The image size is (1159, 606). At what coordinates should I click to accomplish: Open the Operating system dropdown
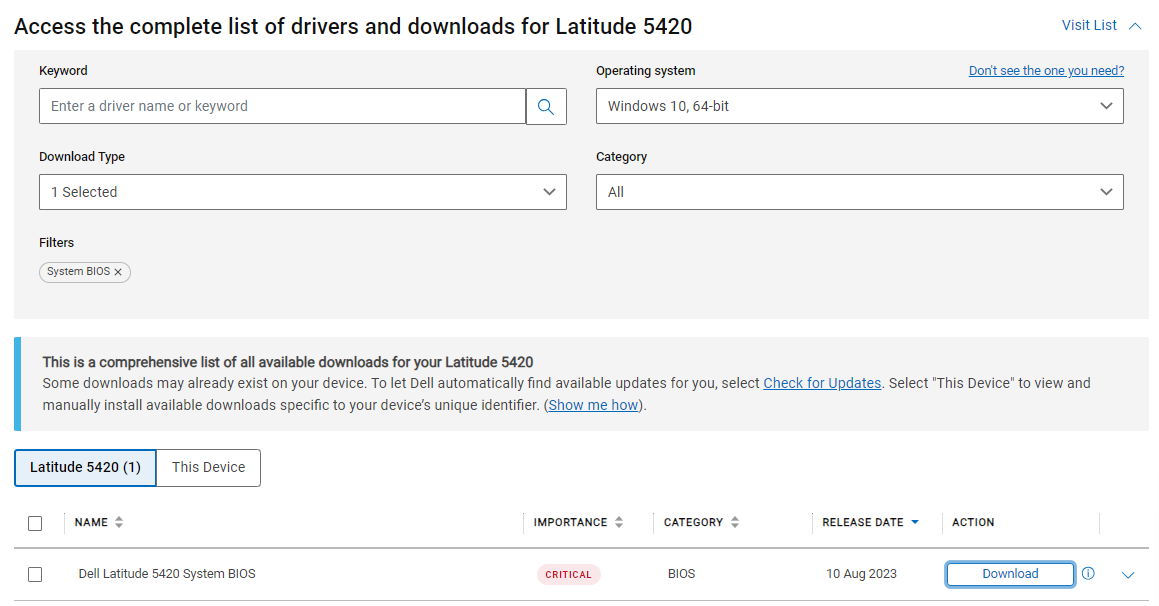pos(860,106)
